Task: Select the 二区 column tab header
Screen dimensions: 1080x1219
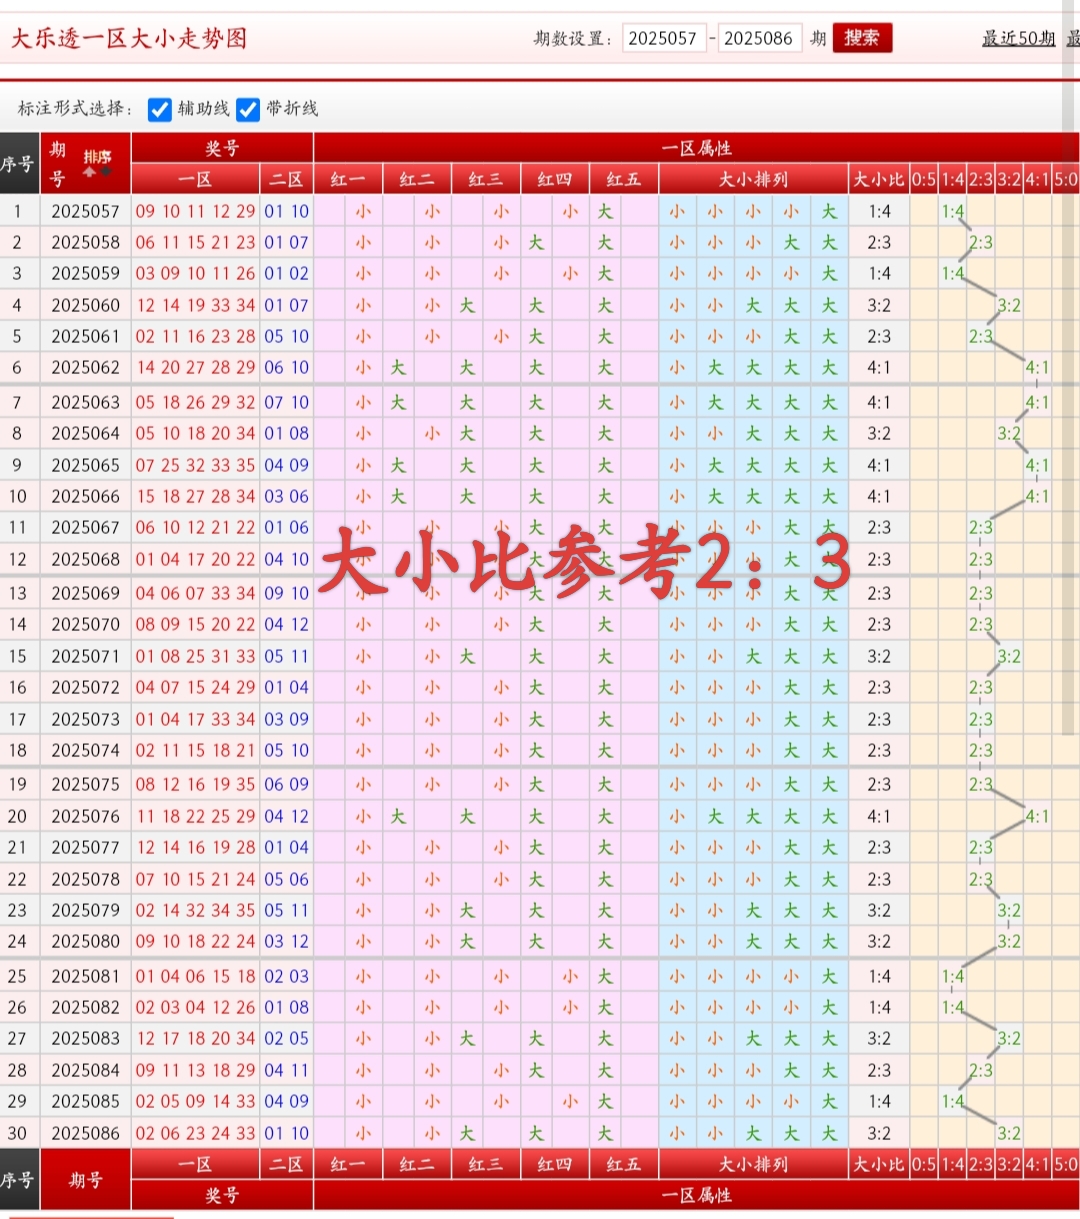Action: tap(287, 179)
